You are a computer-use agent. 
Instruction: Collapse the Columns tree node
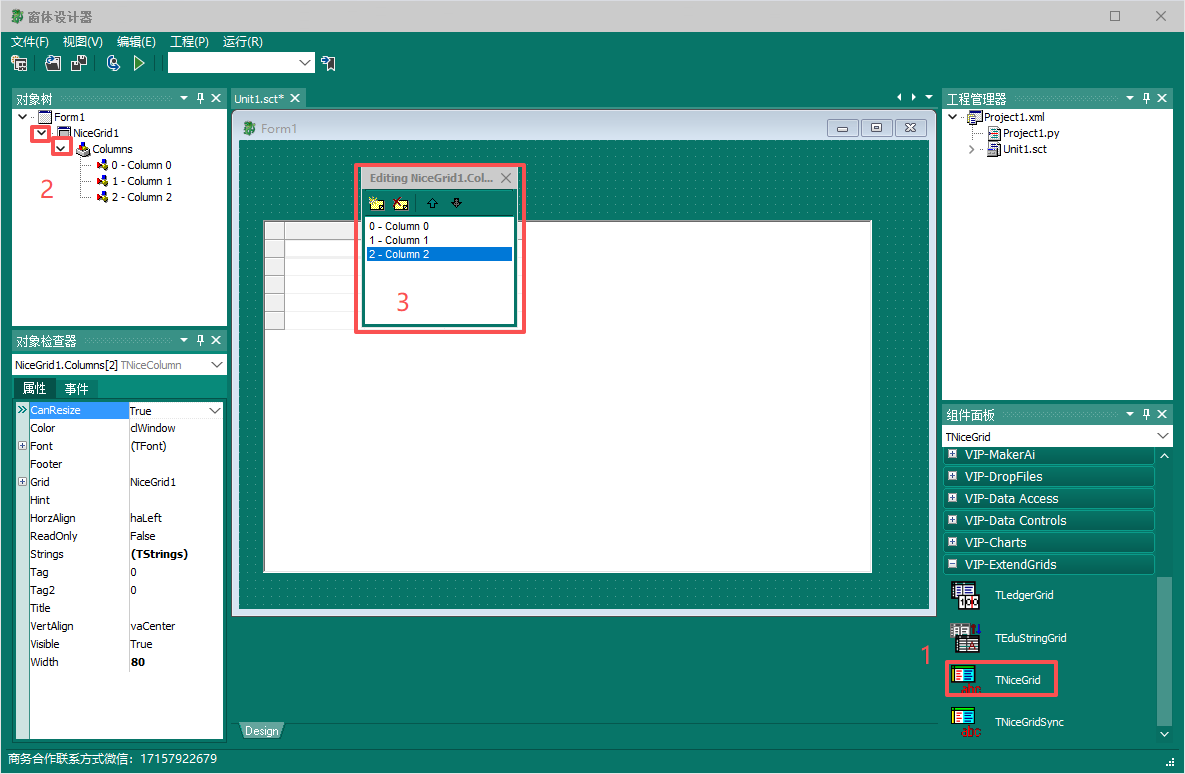click(60, 149)
